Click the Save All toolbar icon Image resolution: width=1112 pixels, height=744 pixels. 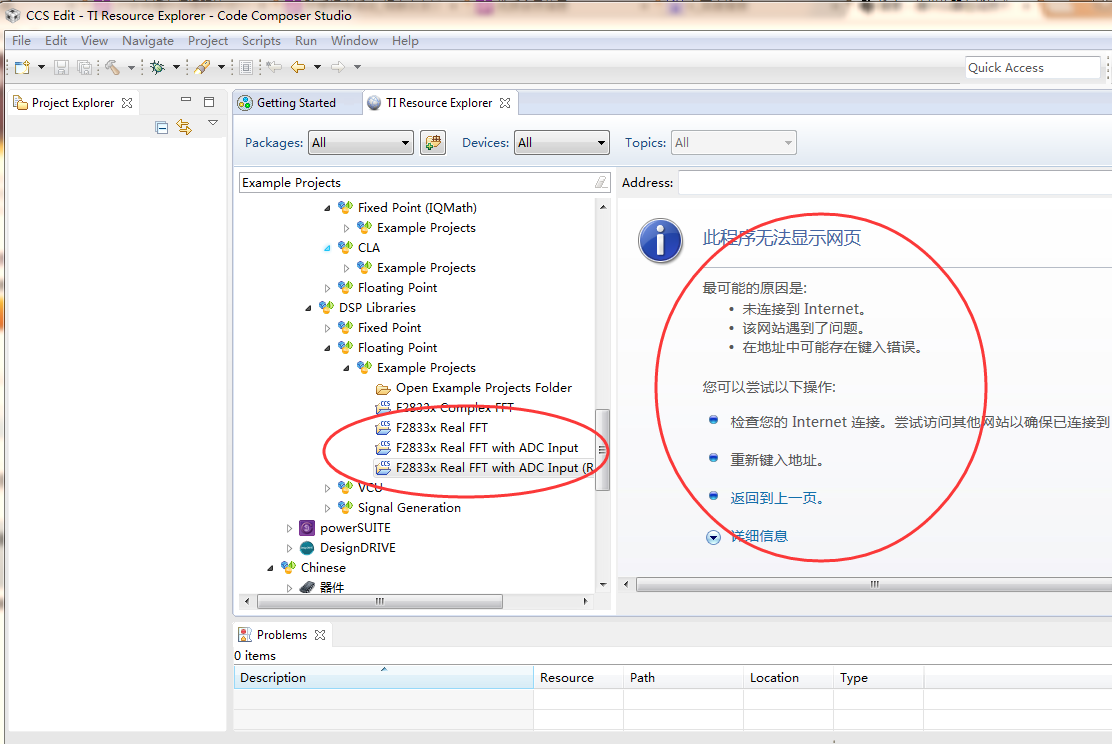click(84, 67)
